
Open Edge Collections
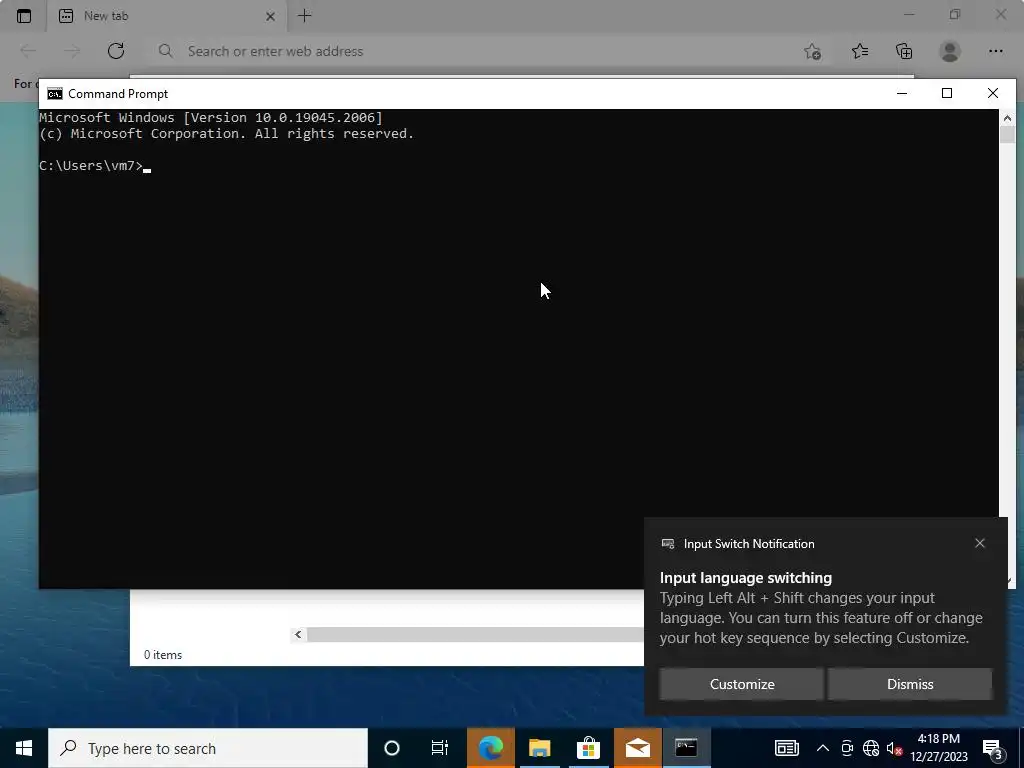tap(904, 51)
